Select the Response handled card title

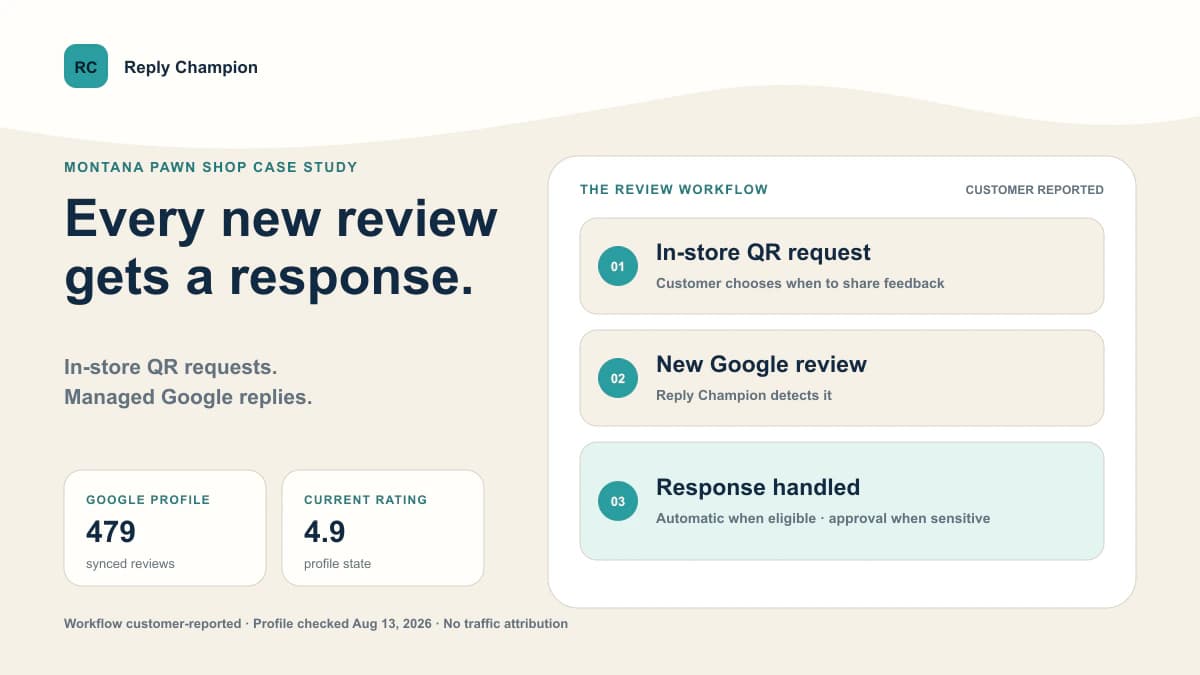[758, 488]
